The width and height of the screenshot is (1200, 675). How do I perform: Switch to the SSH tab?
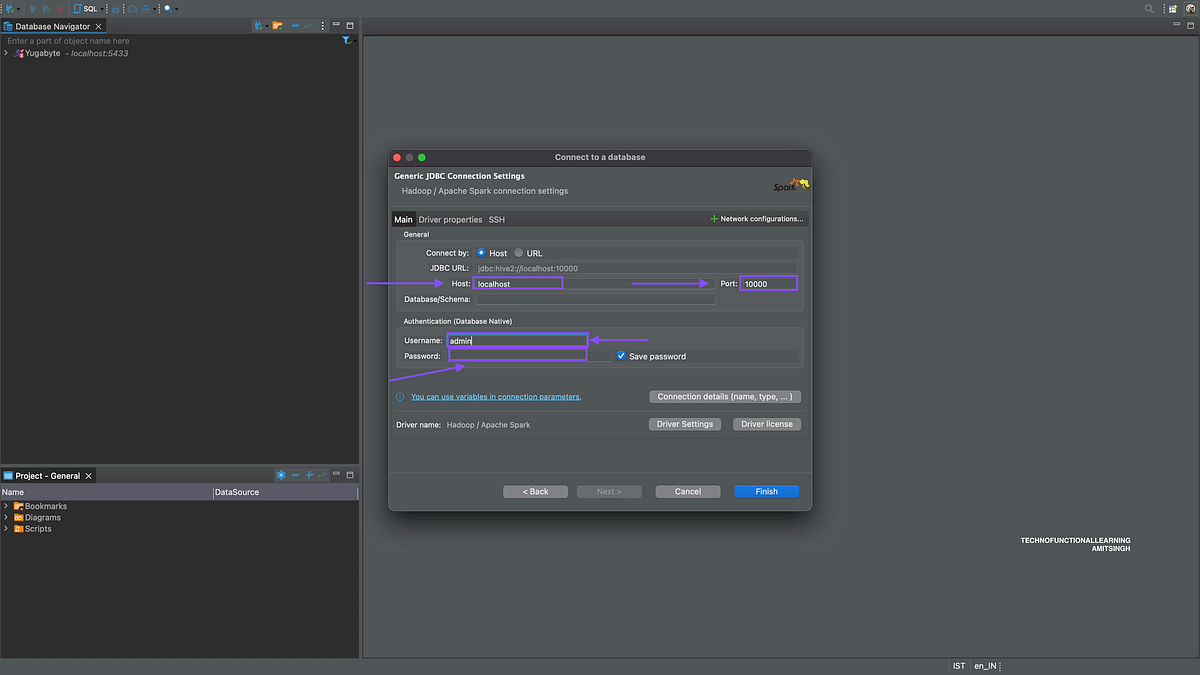coord(496,219)
